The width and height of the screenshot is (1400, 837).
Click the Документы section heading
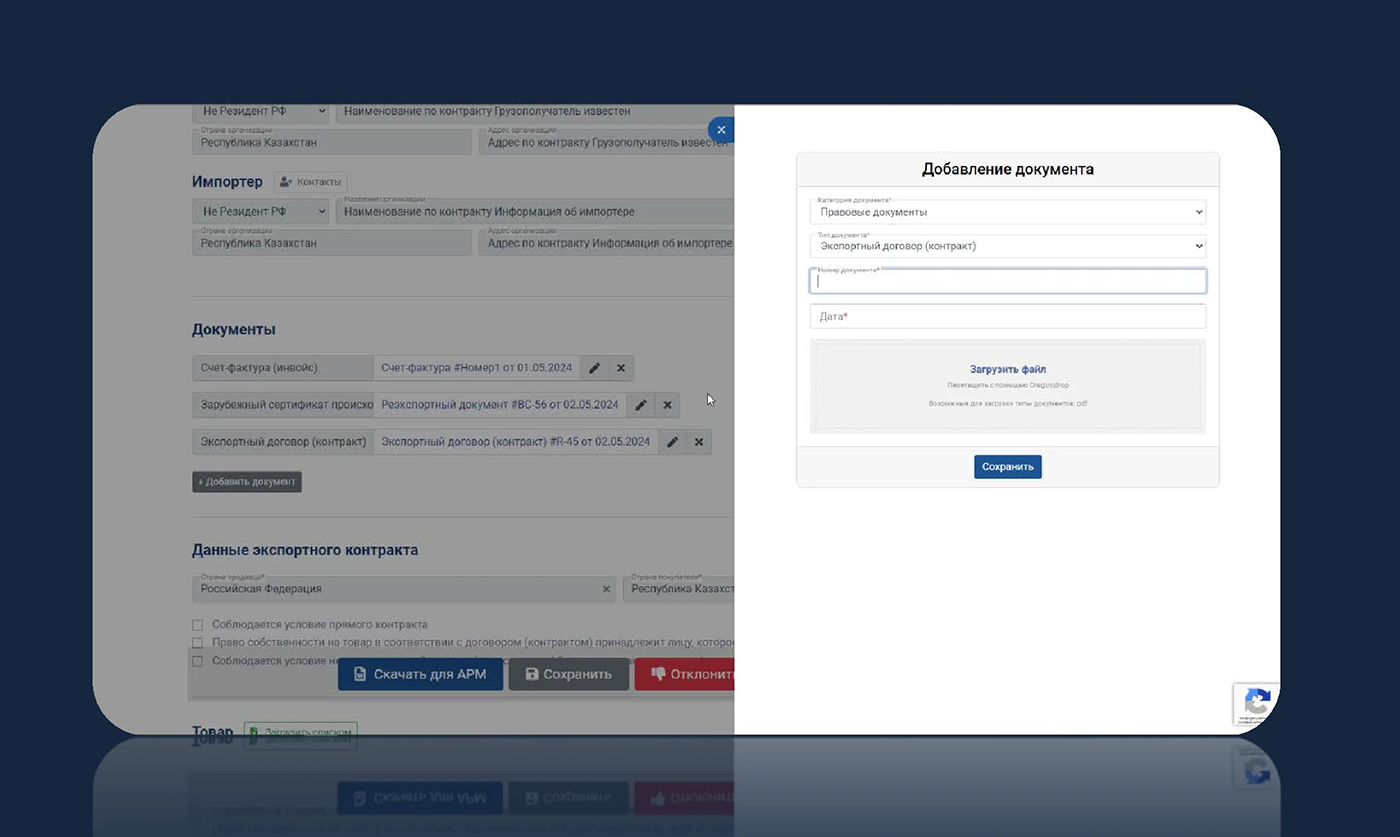(234, 329)
